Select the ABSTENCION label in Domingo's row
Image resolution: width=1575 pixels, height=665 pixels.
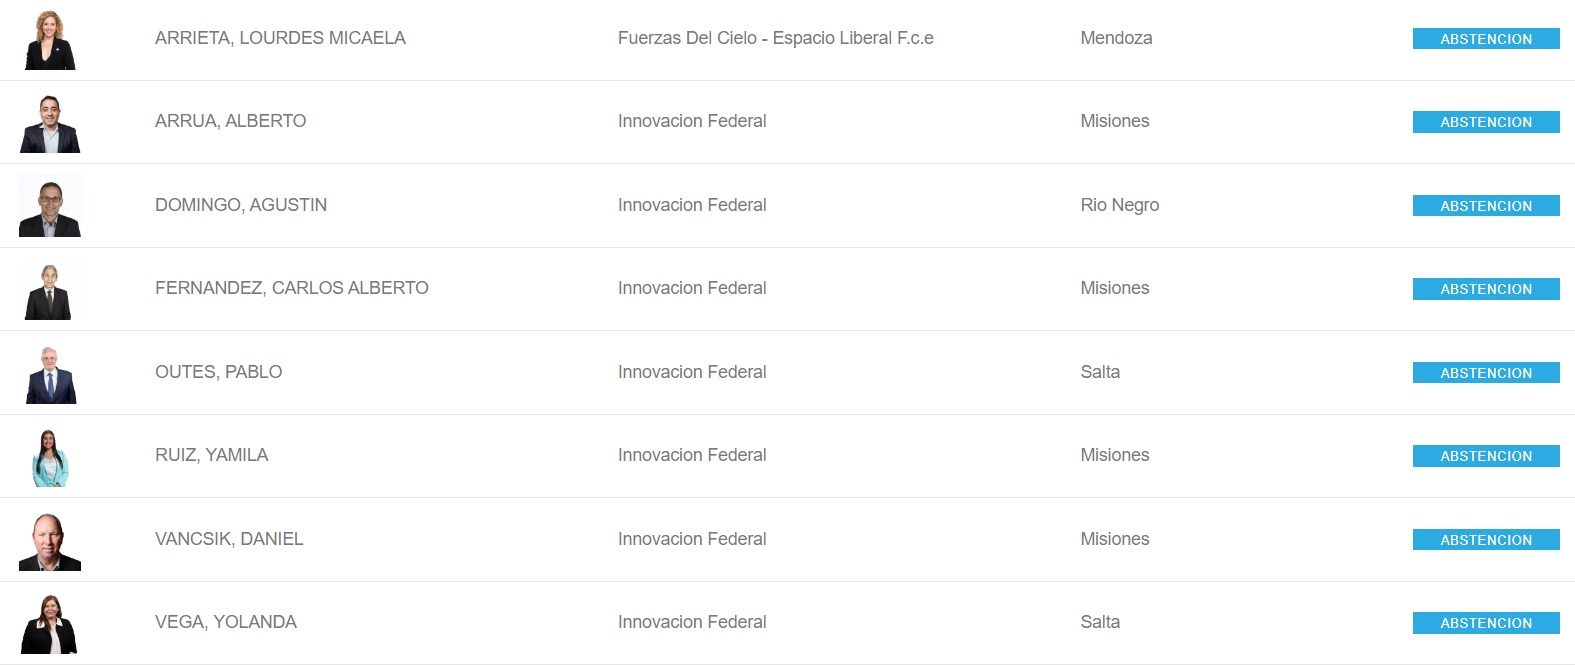pyautogui.click(x=1486, y=206)
